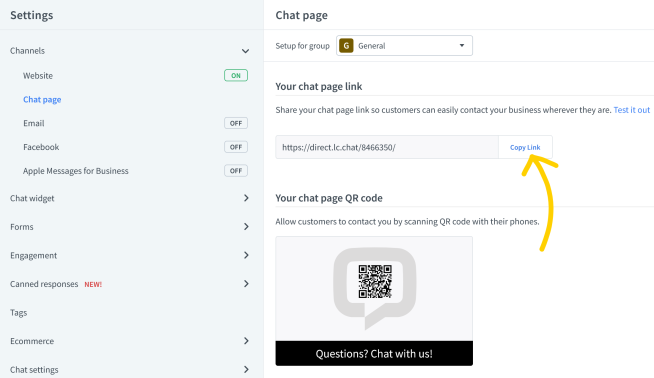Toggle the Email channel OFF switch

click(236, 123)
